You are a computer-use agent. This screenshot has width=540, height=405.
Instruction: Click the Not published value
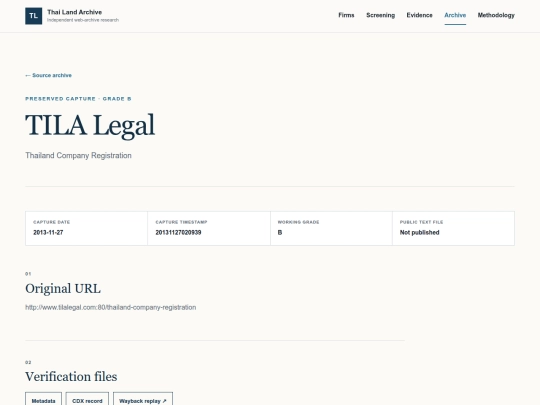419,232
